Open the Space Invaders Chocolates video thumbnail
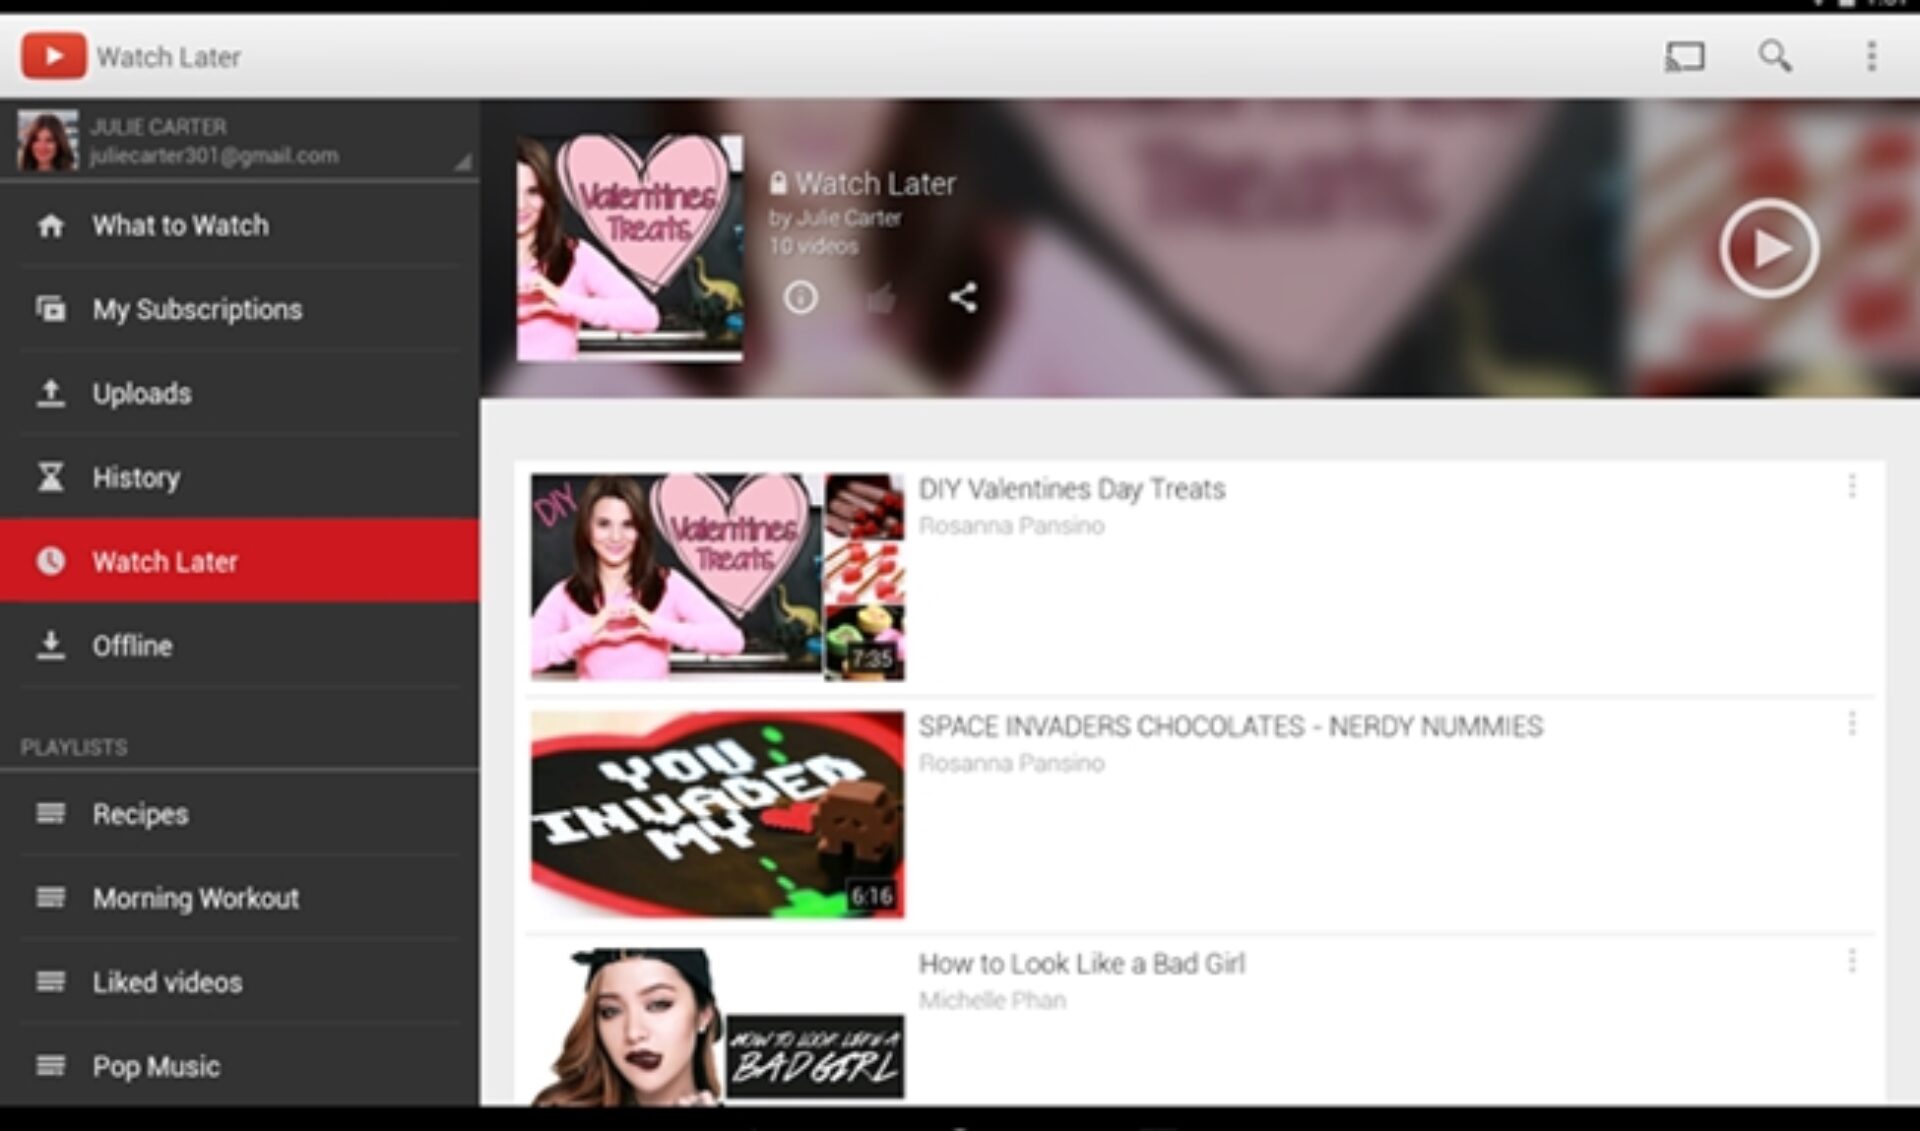Screen dimensions: 1920x1131 pyautogui.click(x=717, y=814)
